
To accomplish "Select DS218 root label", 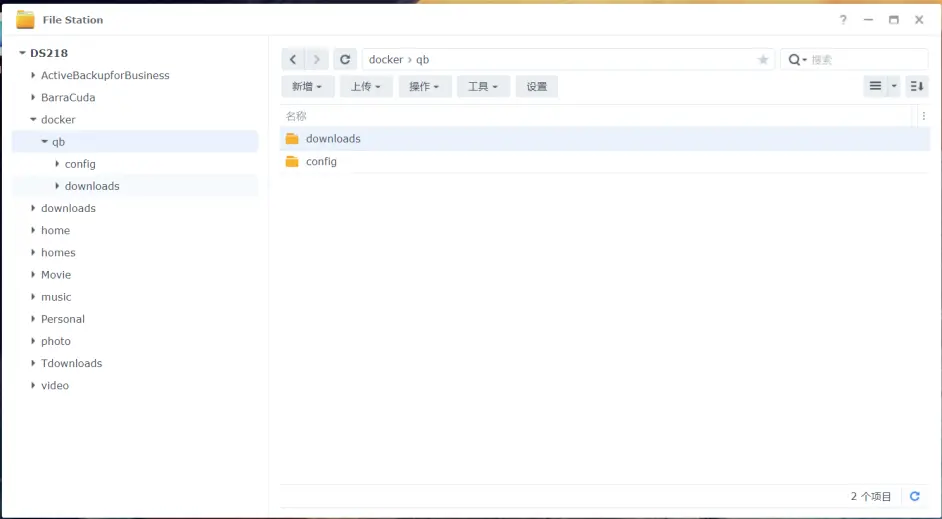I will pyautogui.click(x=49, y=53).
